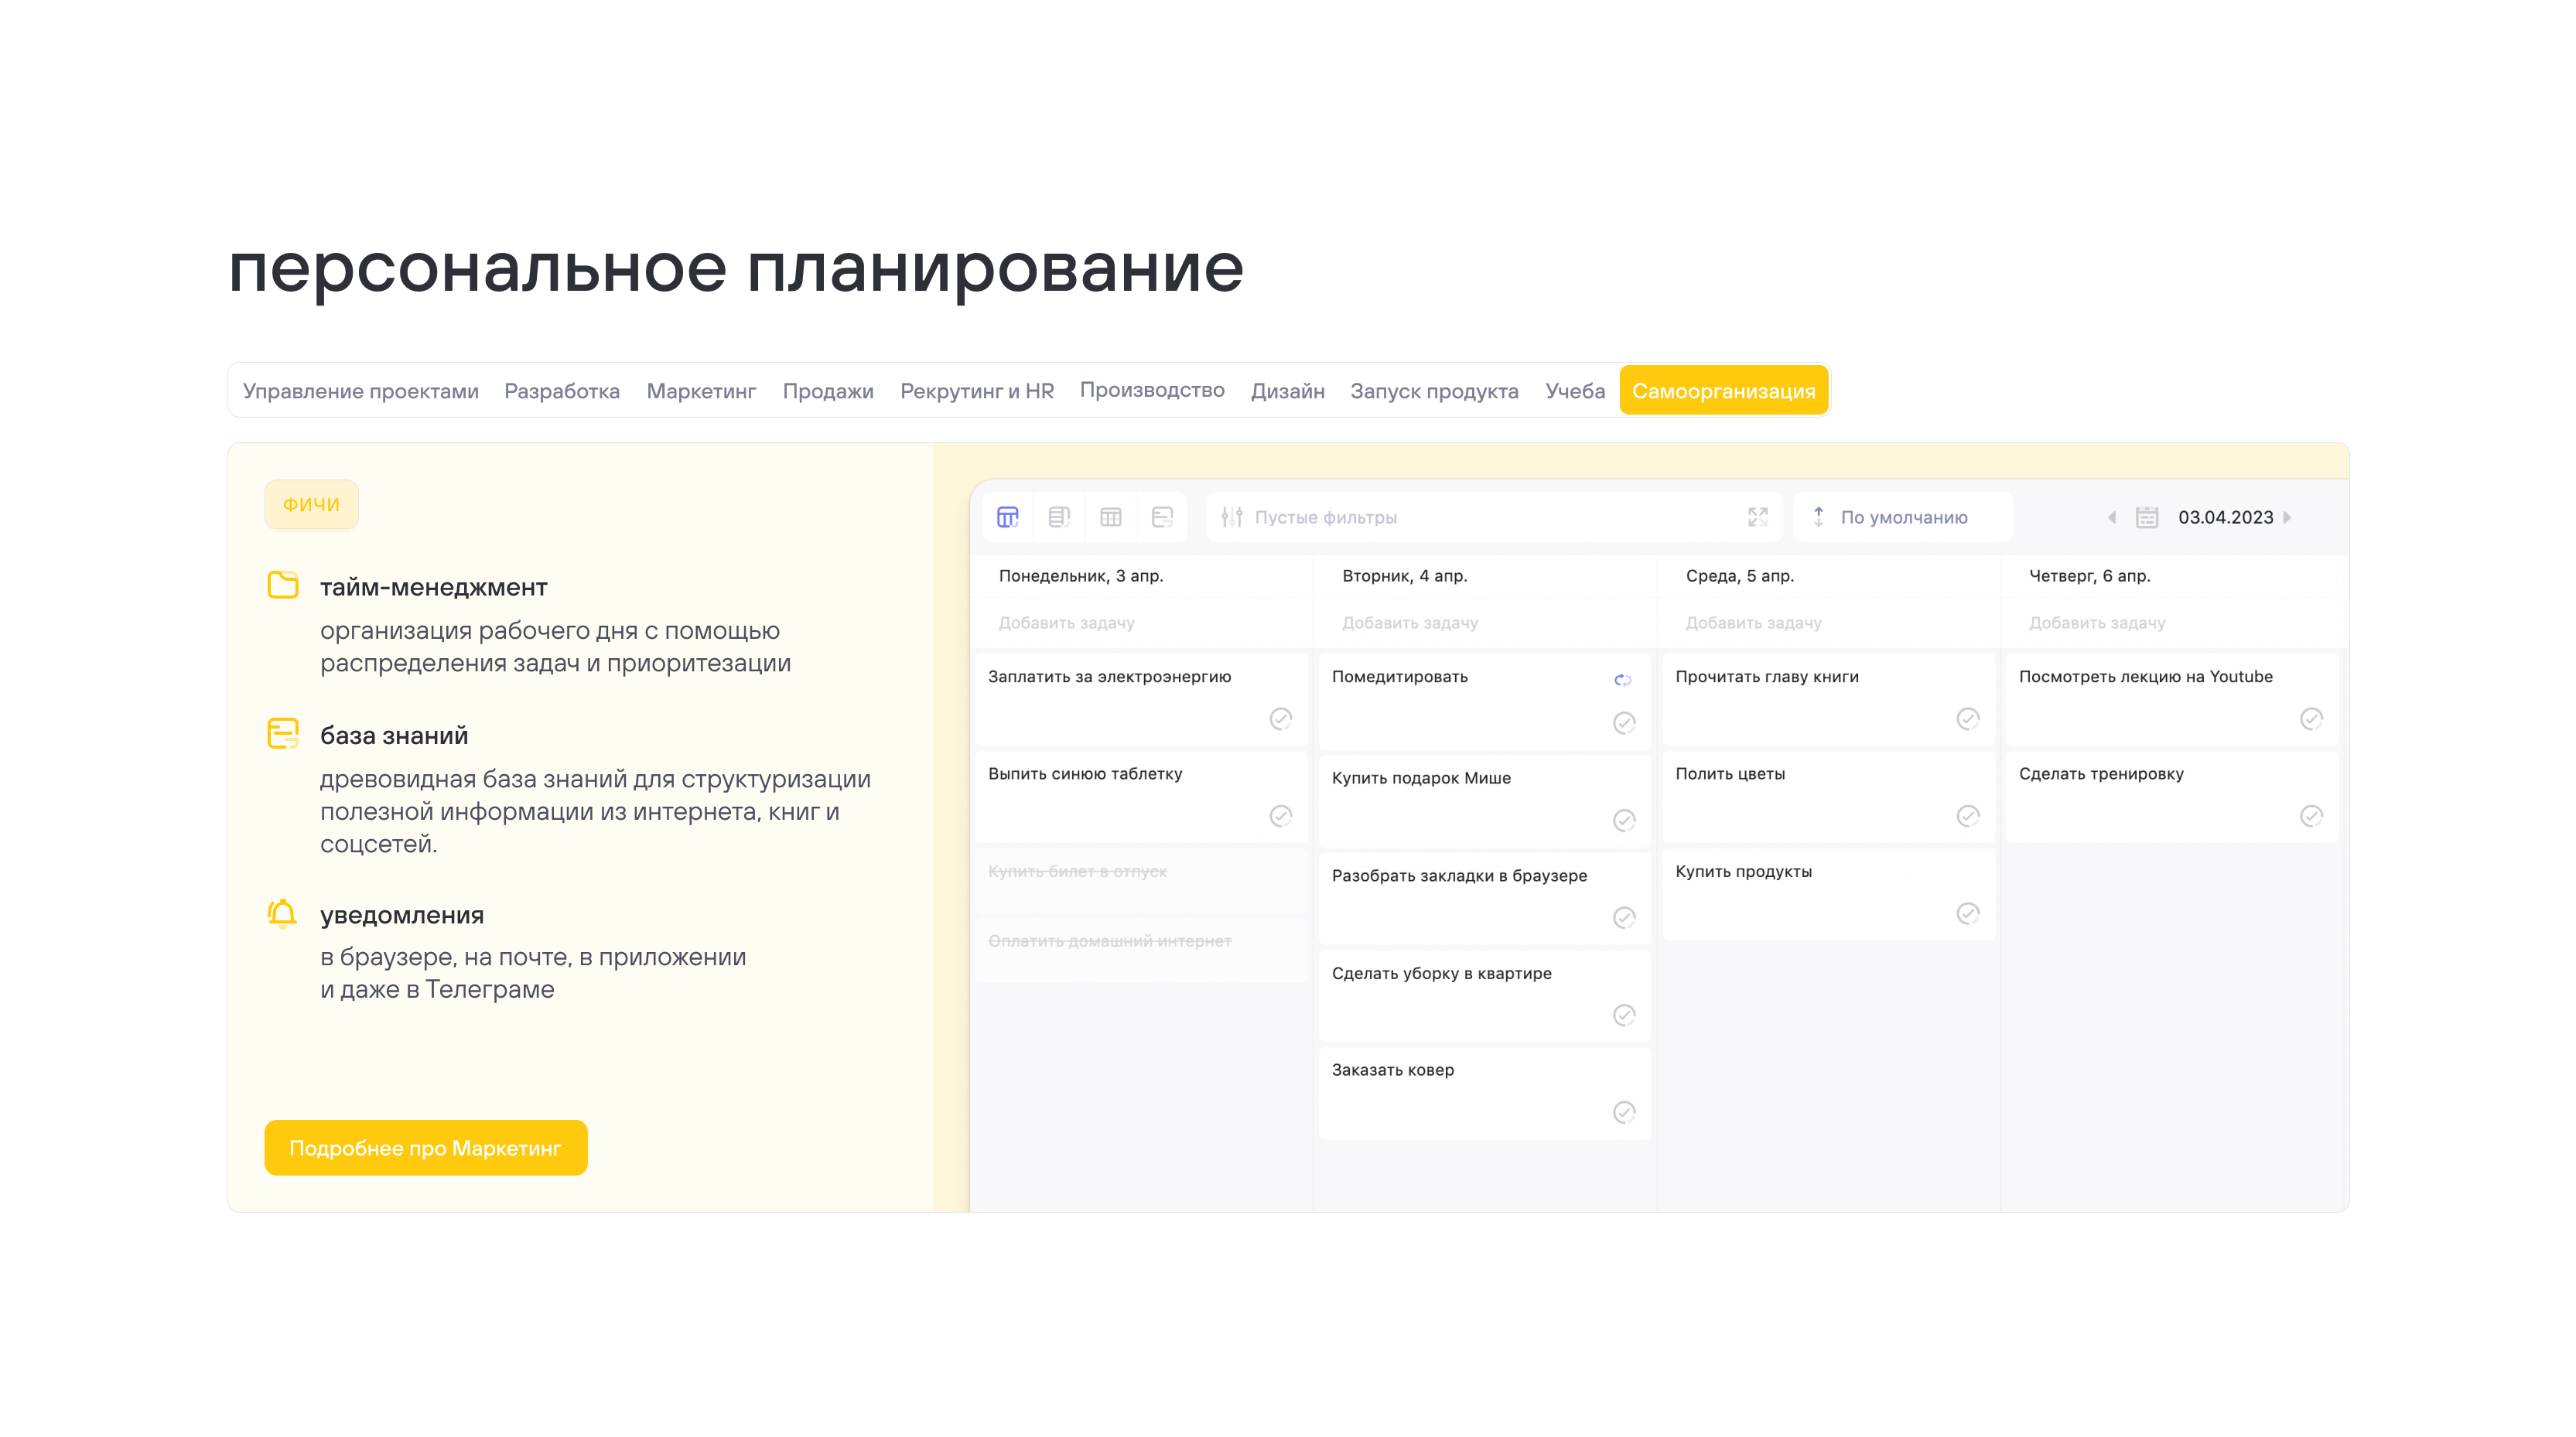This screenshot has height=1437, width=2576.
Task: Click the repeat icon on Помедитировать
Action: 1622,680
